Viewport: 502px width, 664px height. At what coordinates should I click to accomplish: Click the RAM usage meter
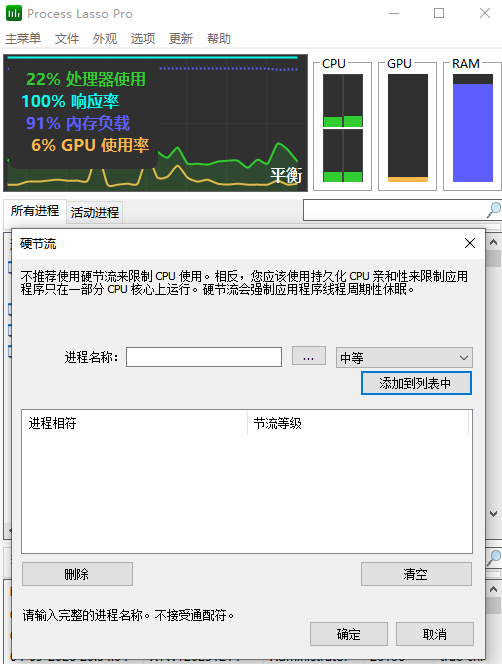473,128
